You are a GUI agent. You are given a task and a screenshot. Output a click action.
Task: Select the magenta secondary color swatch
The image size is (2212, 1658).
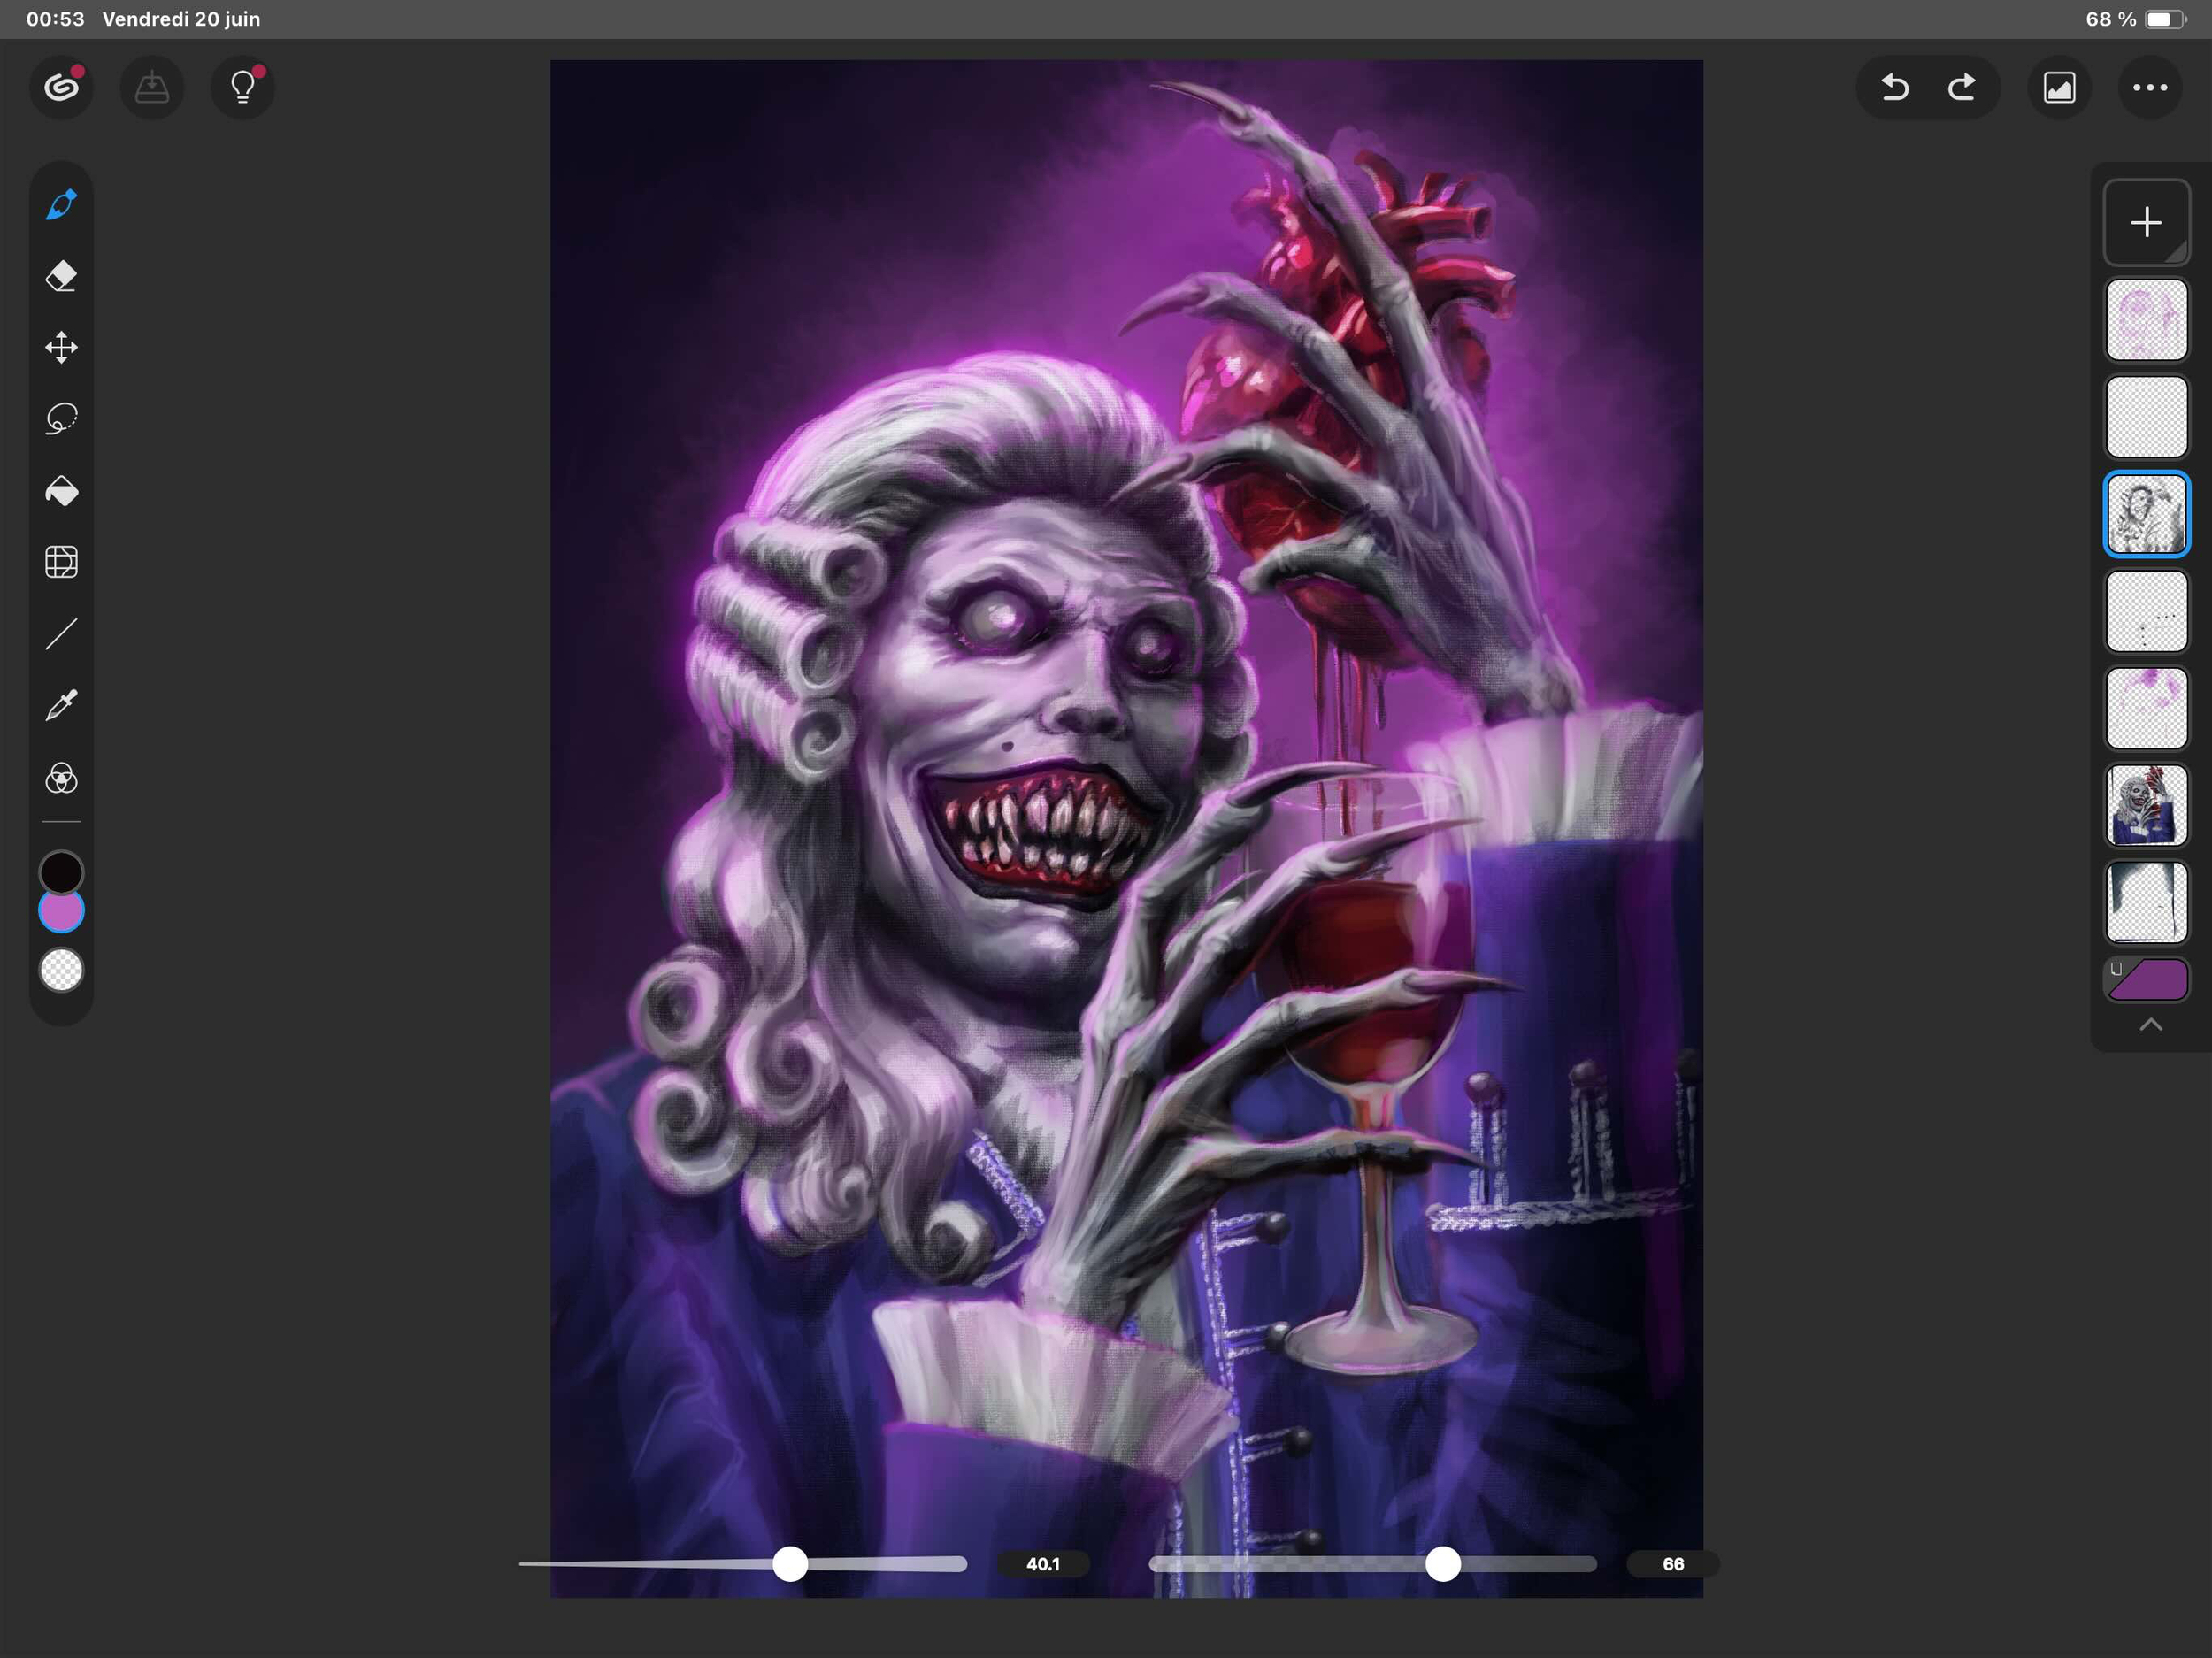coord(61,911)
